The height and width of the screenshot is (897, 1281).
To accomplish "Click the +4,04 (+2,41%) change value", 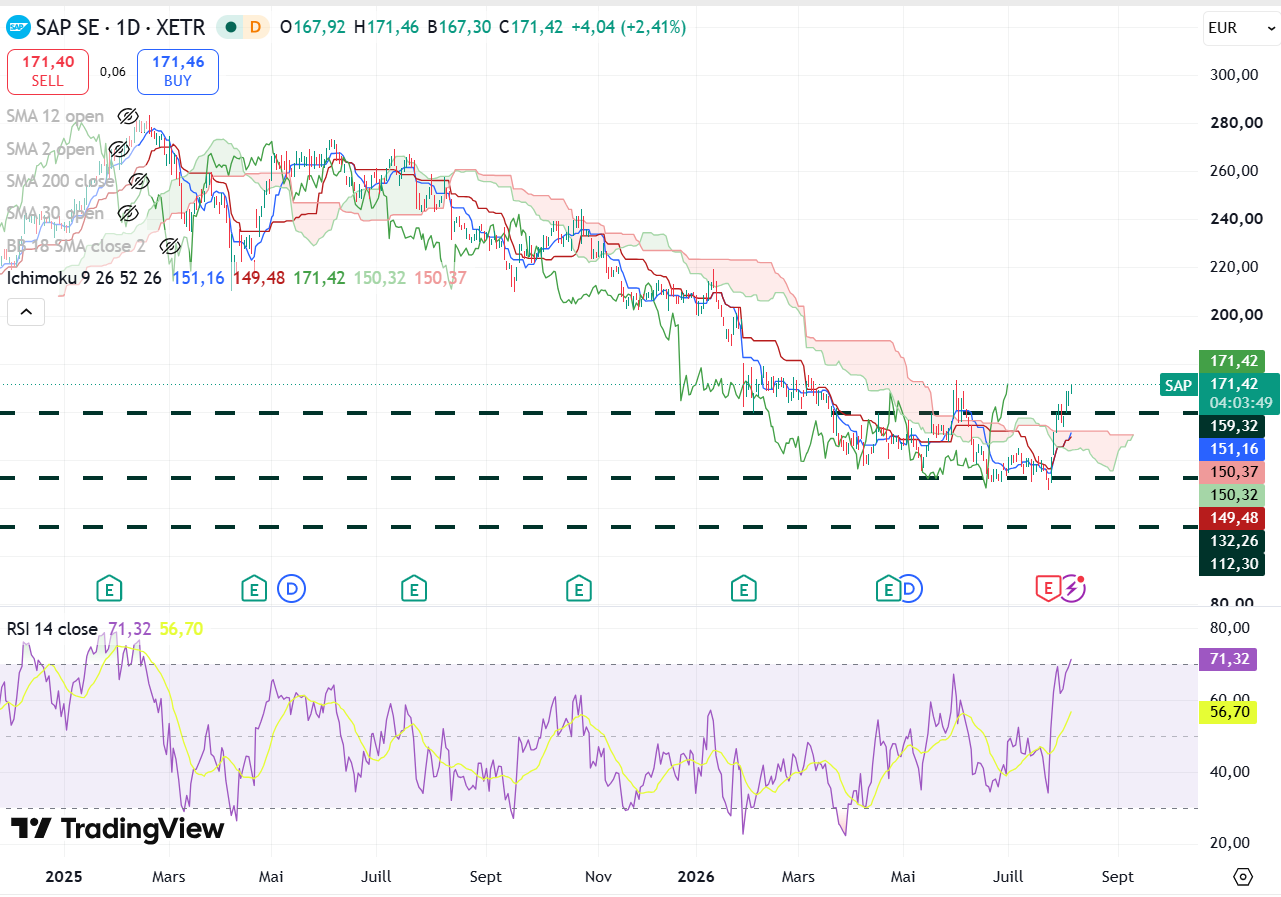I will click(628, 27).
